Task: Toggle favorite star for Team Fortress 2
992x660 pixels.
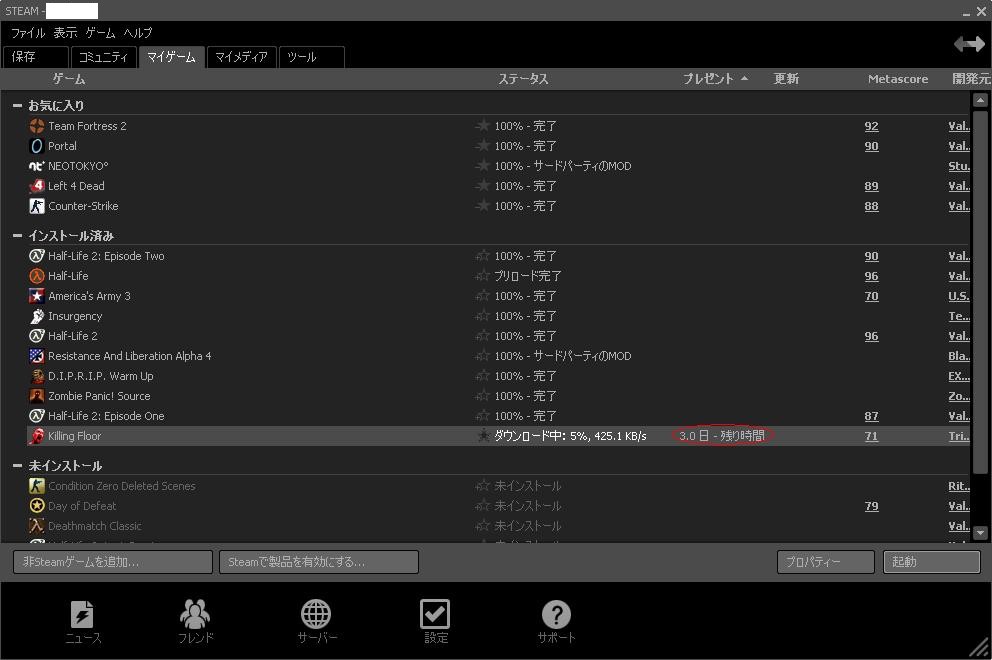Action: pyautogui.click(x=483, y=126)
